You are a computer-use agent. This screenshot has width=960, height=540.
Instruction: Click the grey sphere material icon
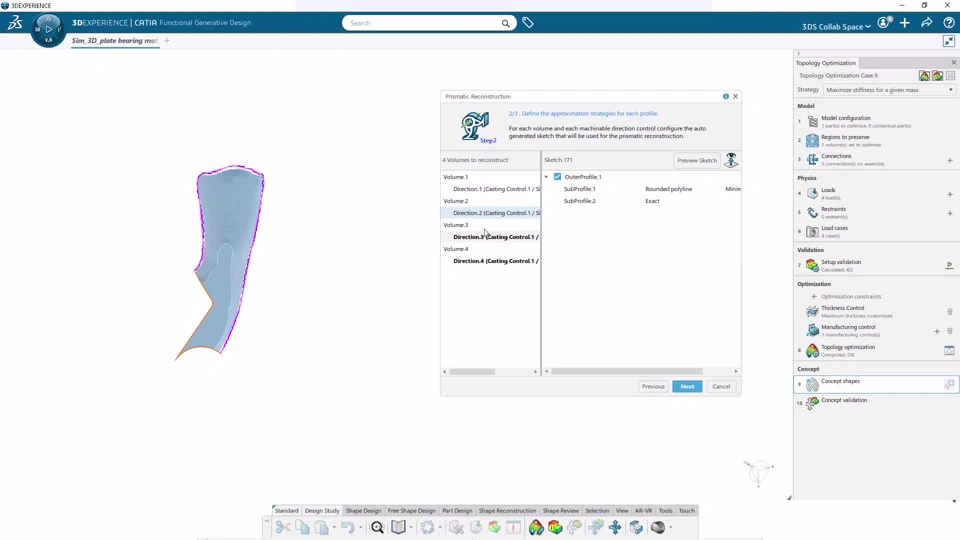click(x=658, y=527)
